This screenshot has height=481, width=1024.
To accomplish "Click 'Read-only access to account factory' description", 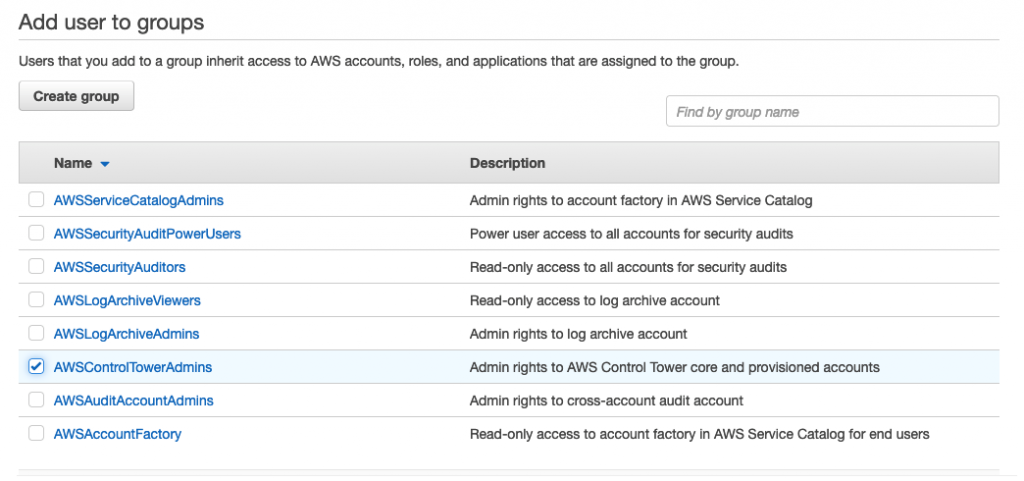I will click(699, 433).
